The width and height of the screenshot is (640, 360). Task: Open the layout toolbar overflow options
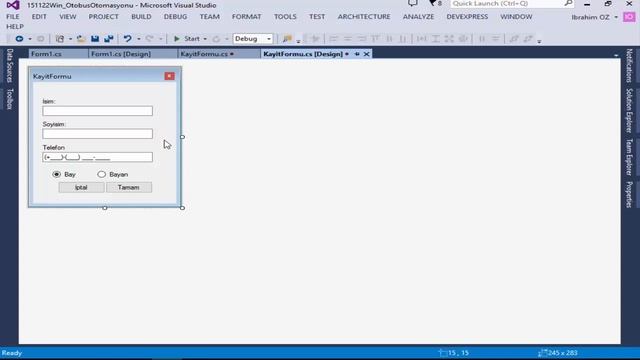pos(539,41)
